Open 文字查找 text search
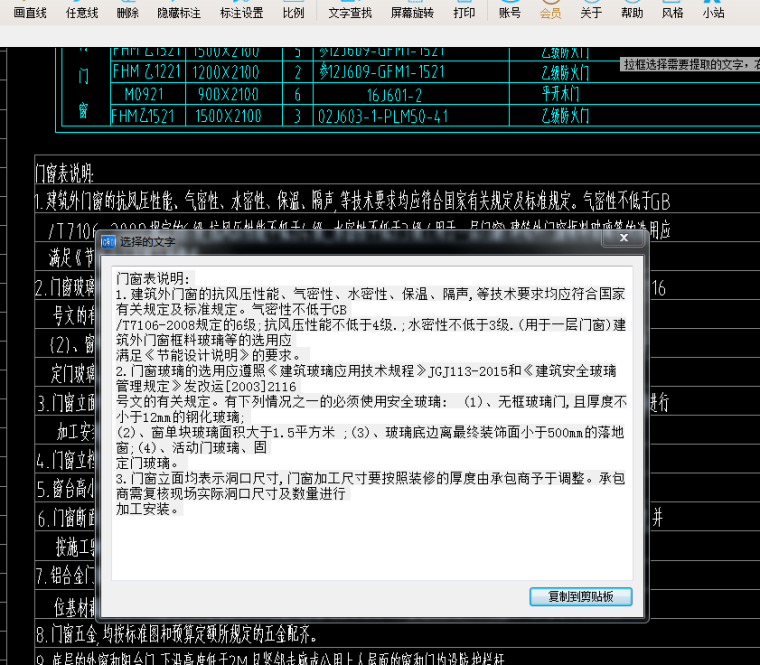Image resolution: width=760 pixels, height=665 pixels. 350,13
